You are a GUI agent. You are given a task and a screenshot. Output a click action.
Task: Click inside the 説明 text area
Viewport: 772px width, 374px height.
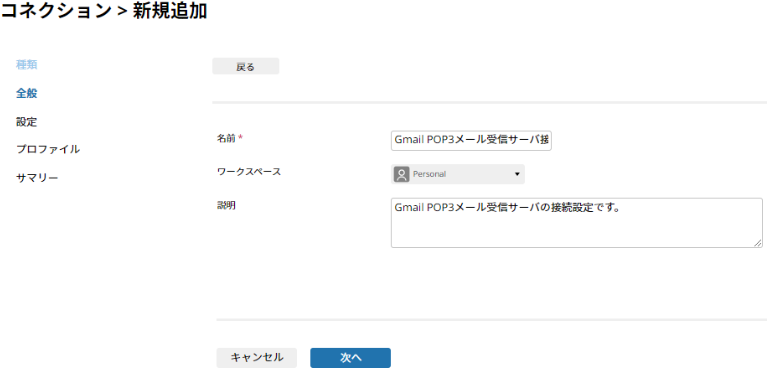(x=577, y=223)
